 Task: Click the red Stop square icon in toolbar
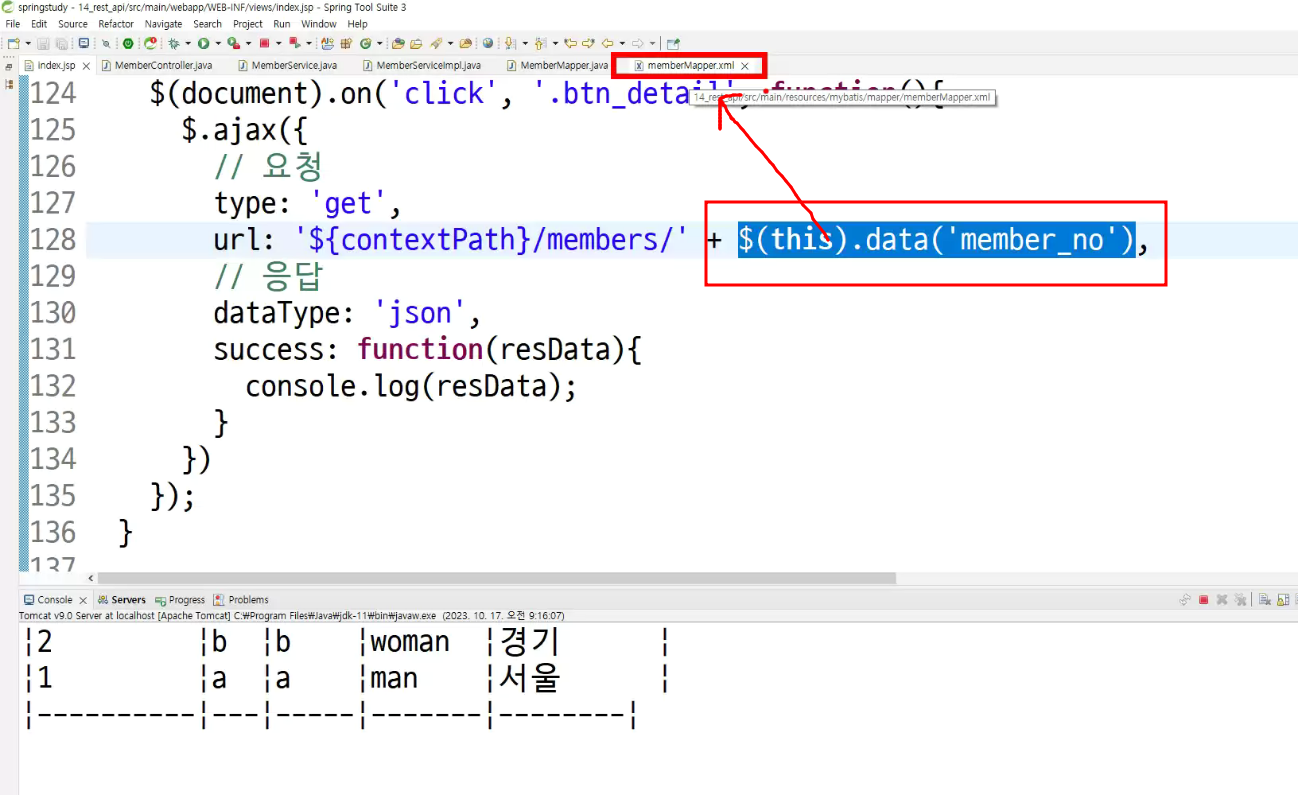click(264, 43)
